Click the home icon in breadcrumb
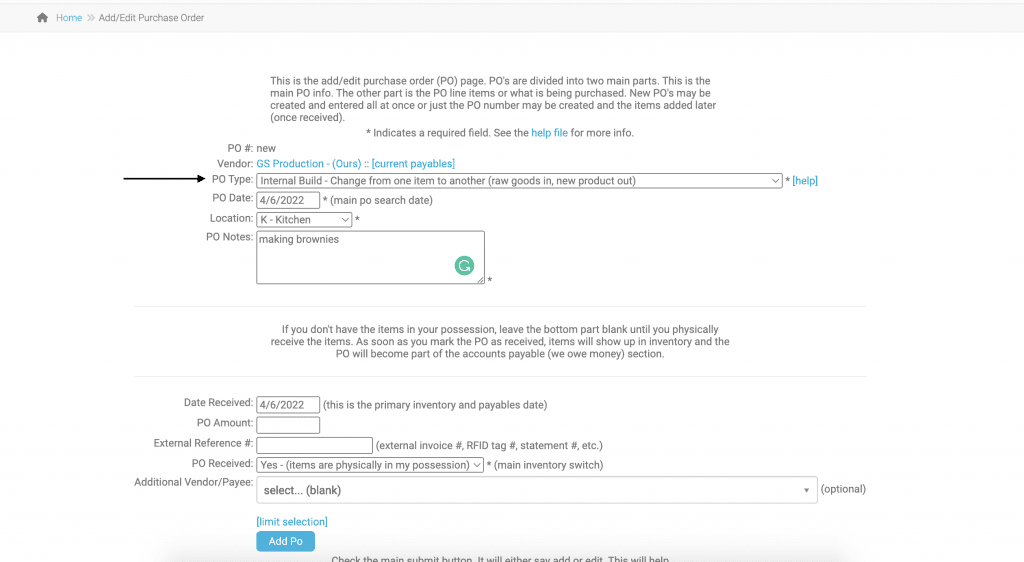The width and height of the screenshot is (1024, 562). [x=42, y=18]
